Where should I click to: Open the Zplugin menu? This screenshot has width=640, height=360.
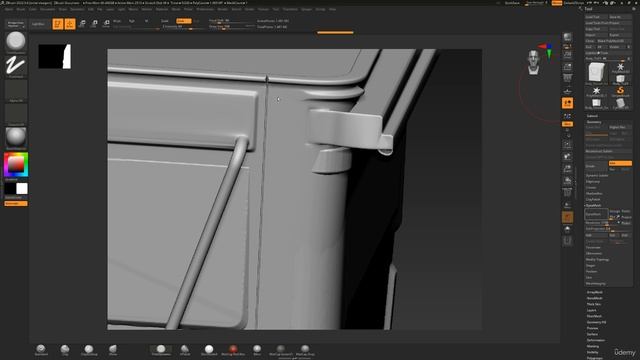[307, 9]
